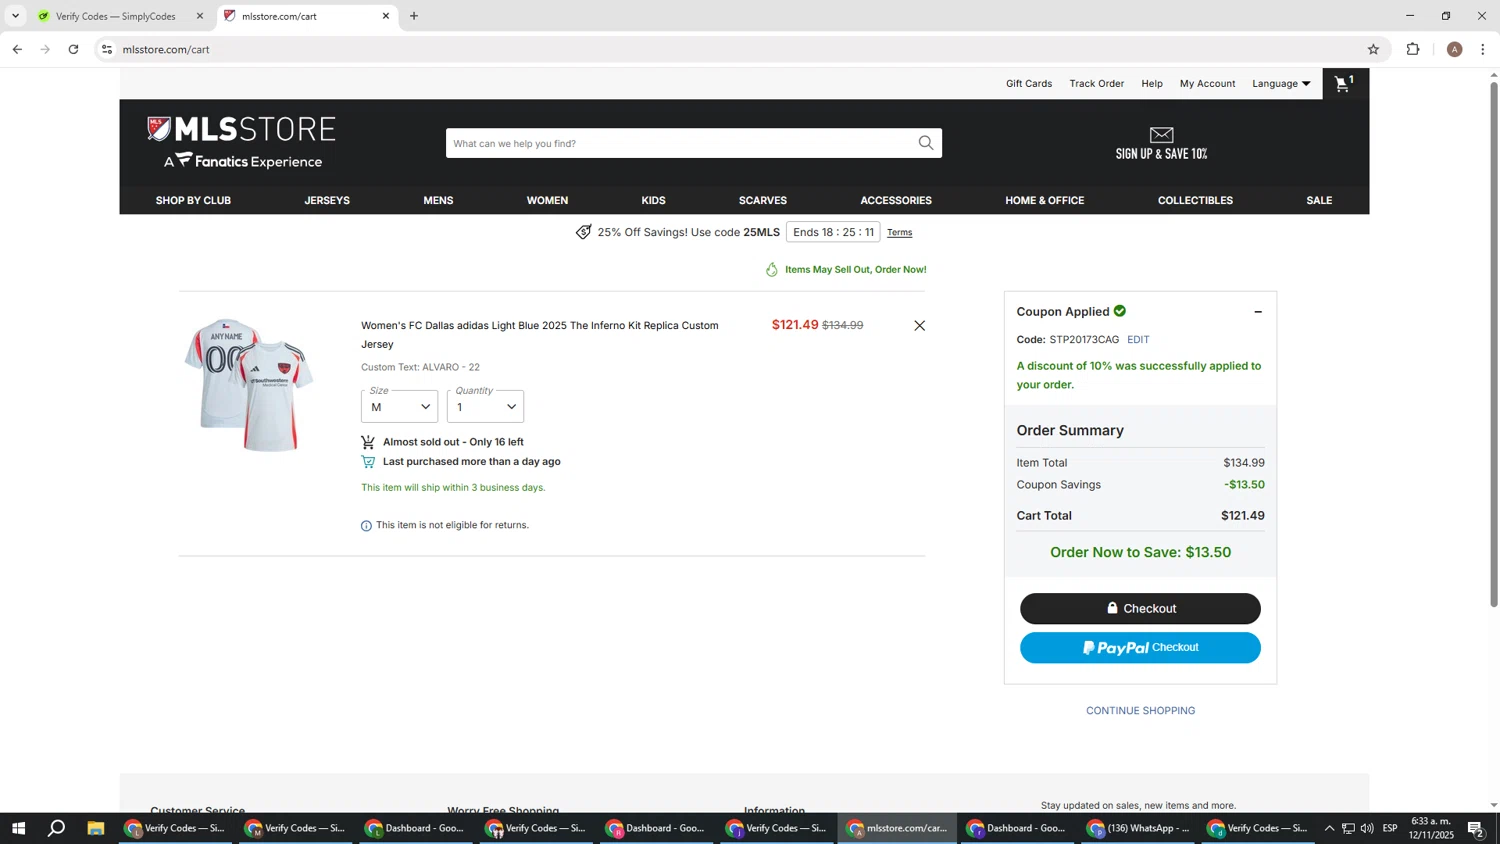1500x844 pixels.
Task: Click the Continue Shopping link
Action: 1140,711
